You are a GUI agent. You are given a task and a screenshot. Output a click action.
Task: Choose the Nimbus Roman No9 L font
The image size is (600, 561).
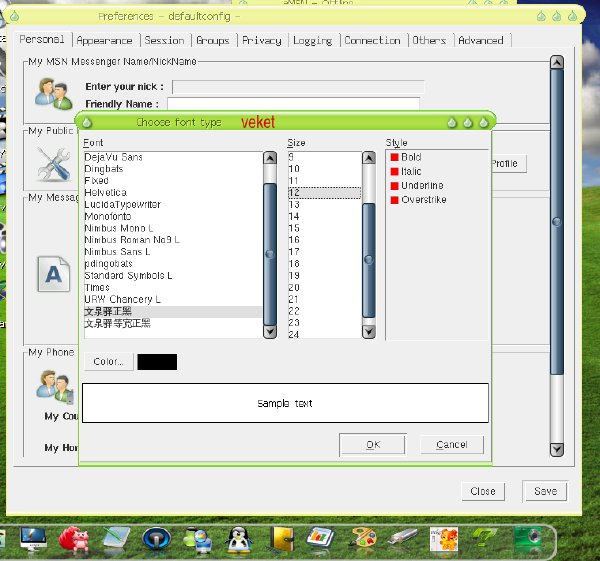coord(173,240)
